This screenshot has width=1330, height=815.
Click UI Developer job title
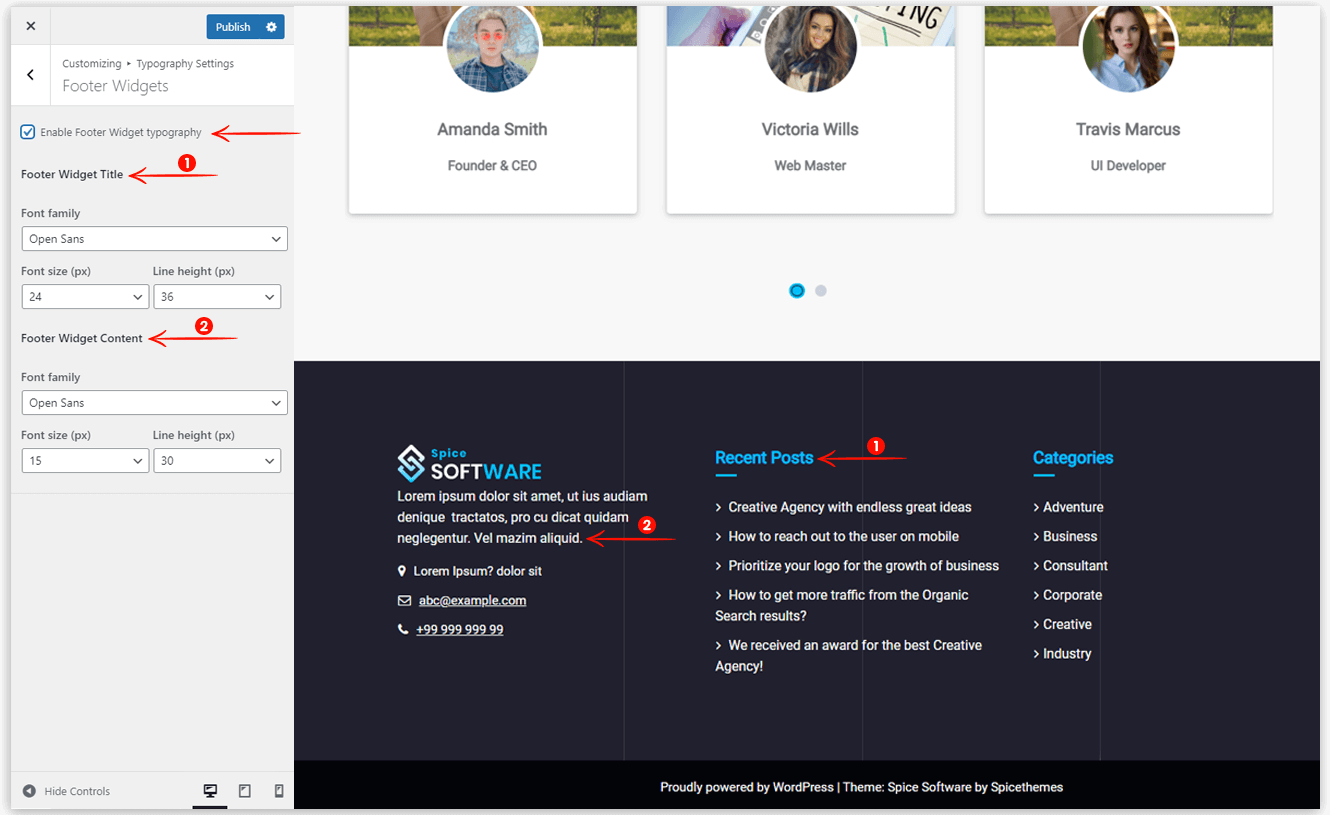[1128, 166]
